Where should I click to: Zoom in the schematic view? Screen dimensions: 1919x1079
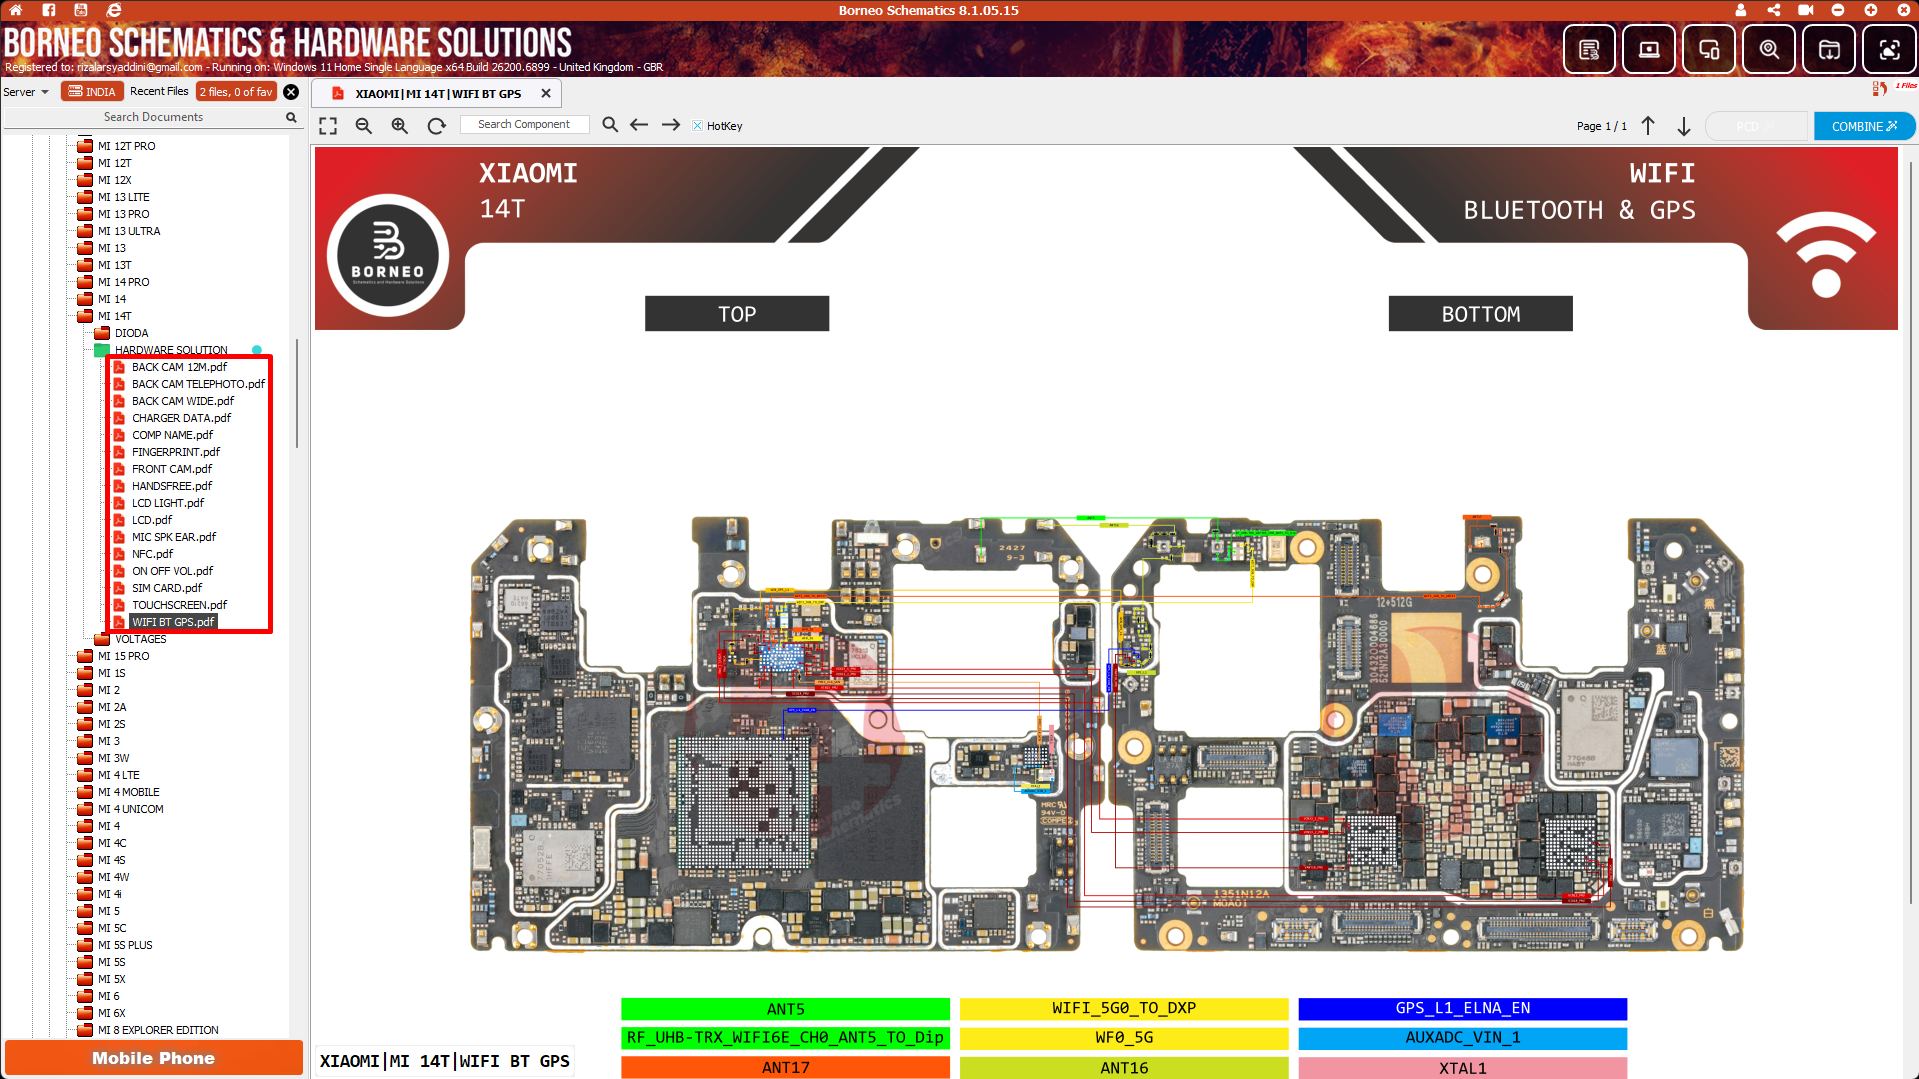coord(400,126)
